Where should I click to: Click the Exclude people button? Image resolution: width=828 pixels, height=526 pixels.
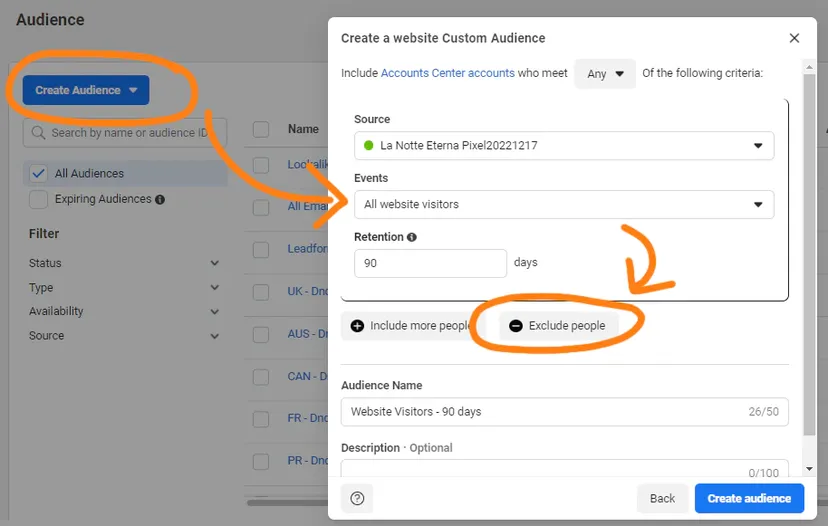558,326
